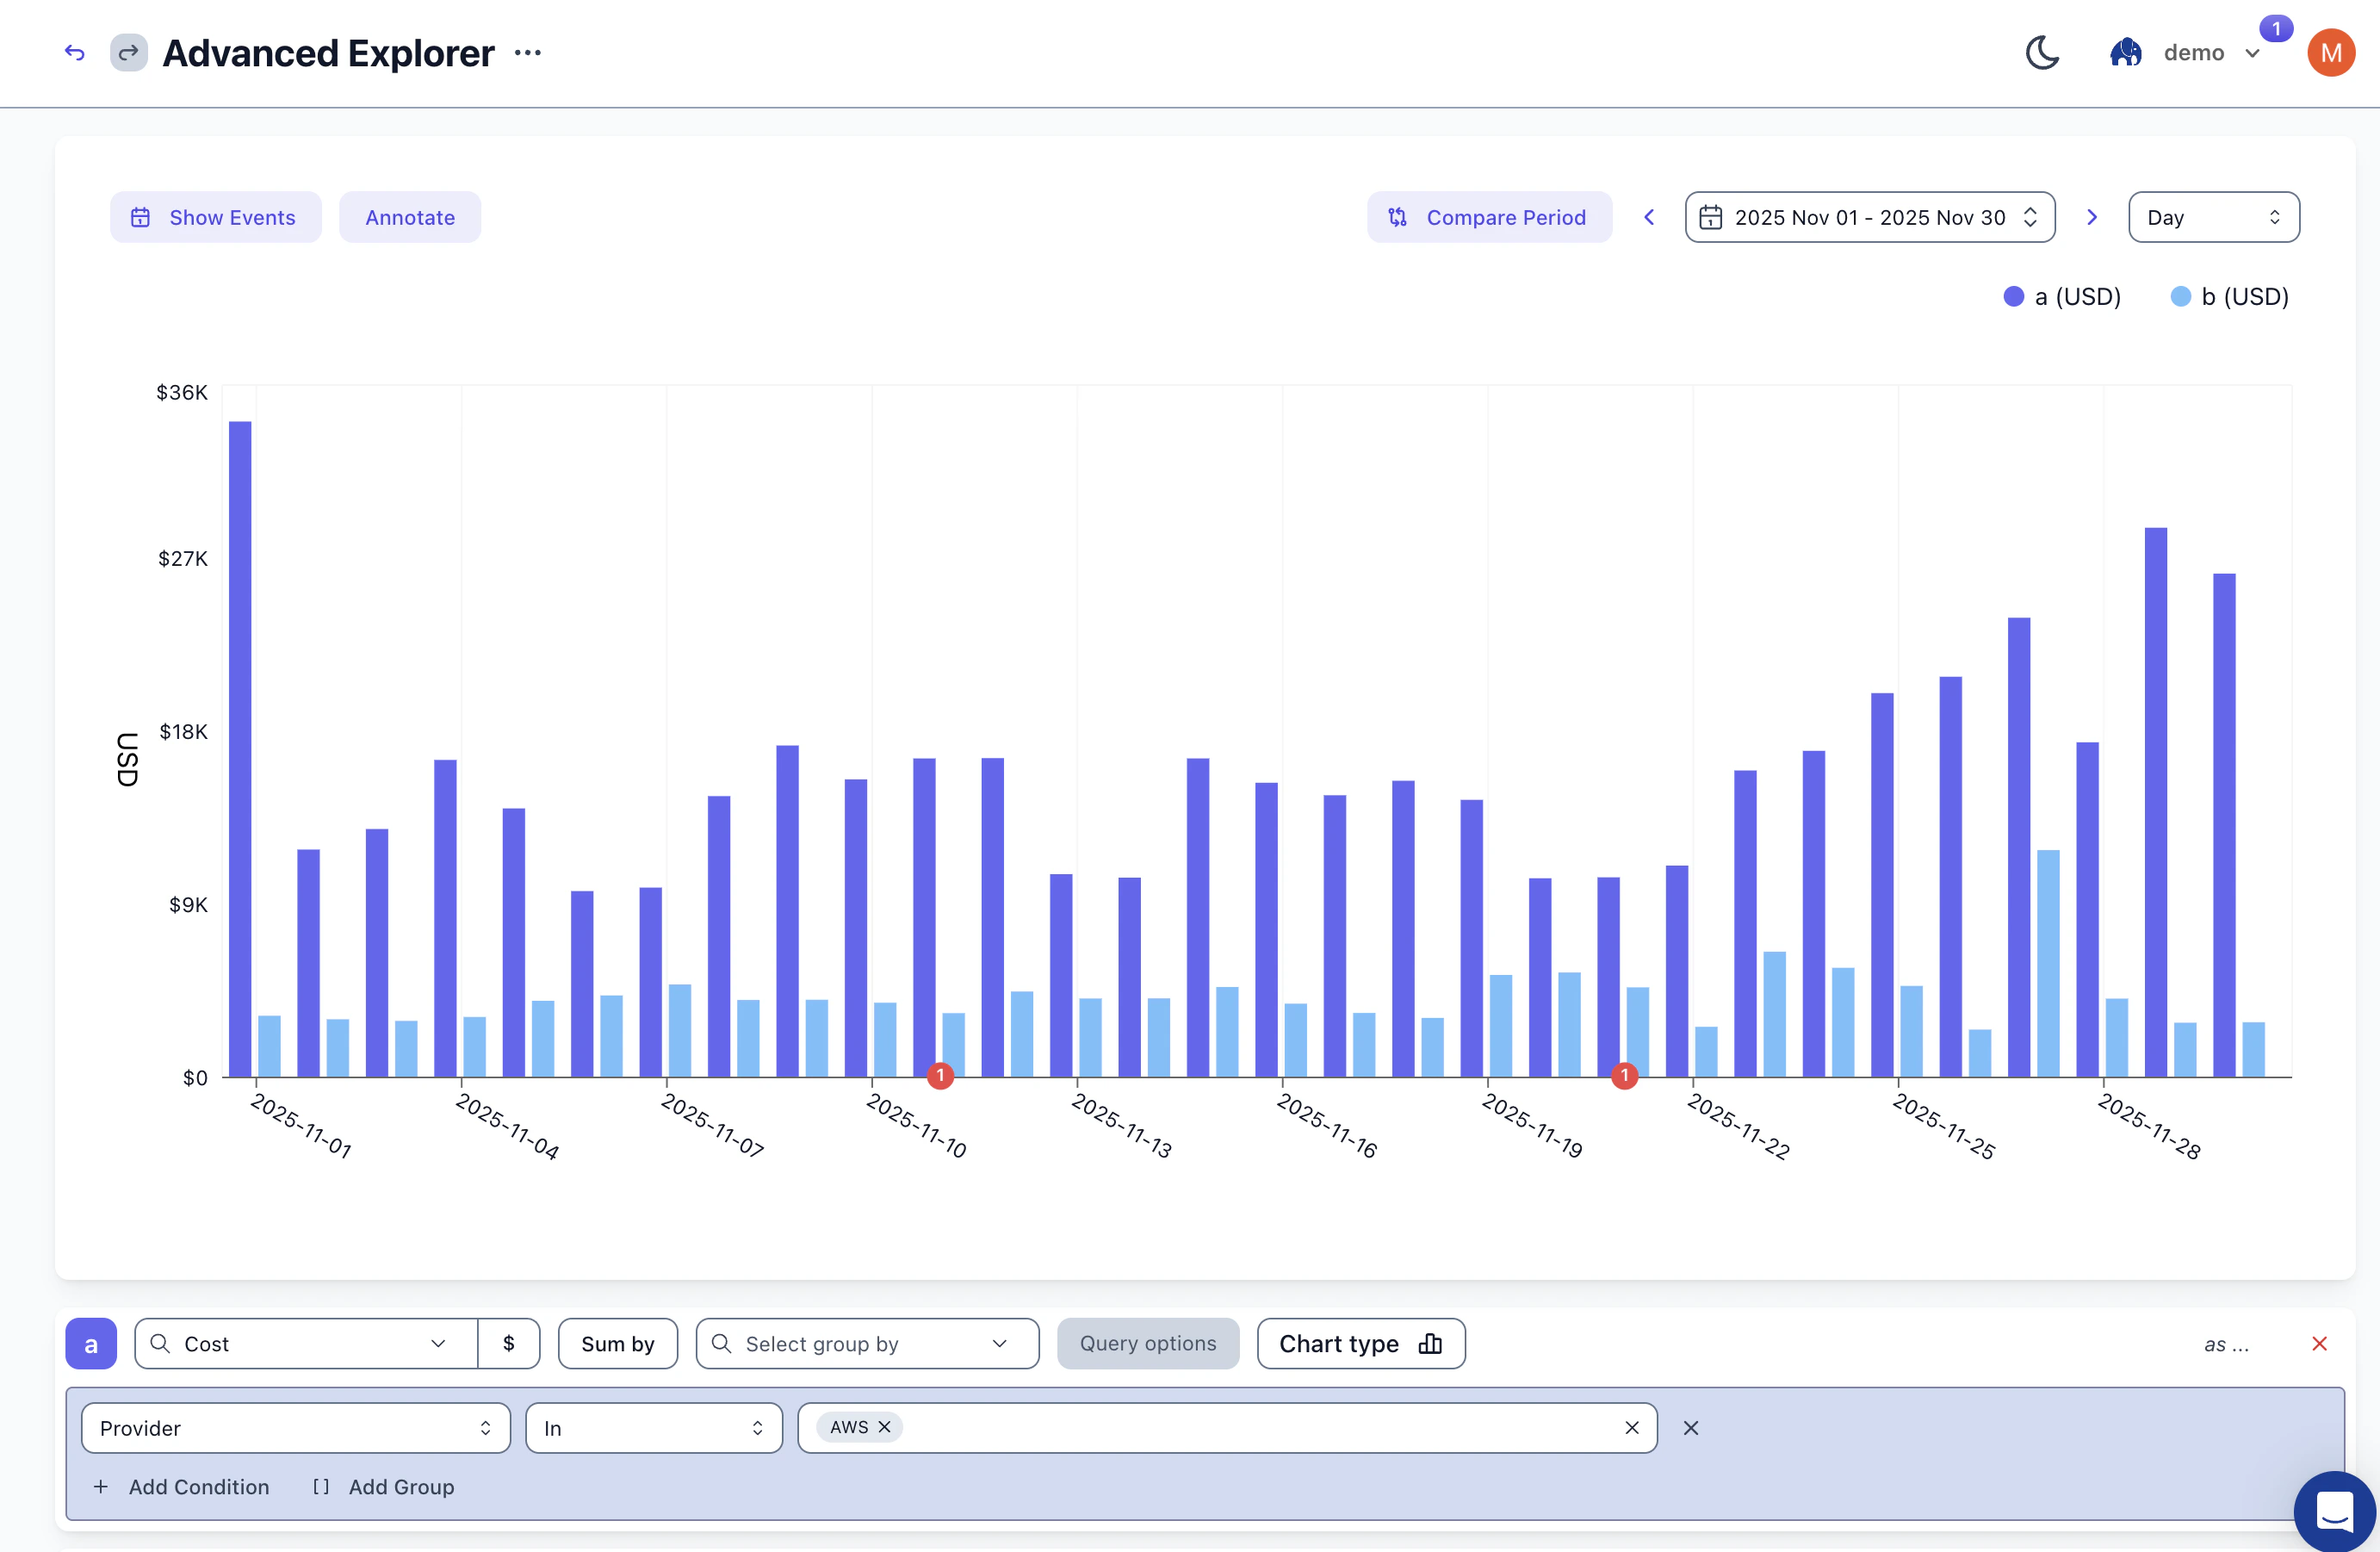Open the chat support bubble icon
Screen dimensions: 2380x1552
[x=2334, y=1512]
